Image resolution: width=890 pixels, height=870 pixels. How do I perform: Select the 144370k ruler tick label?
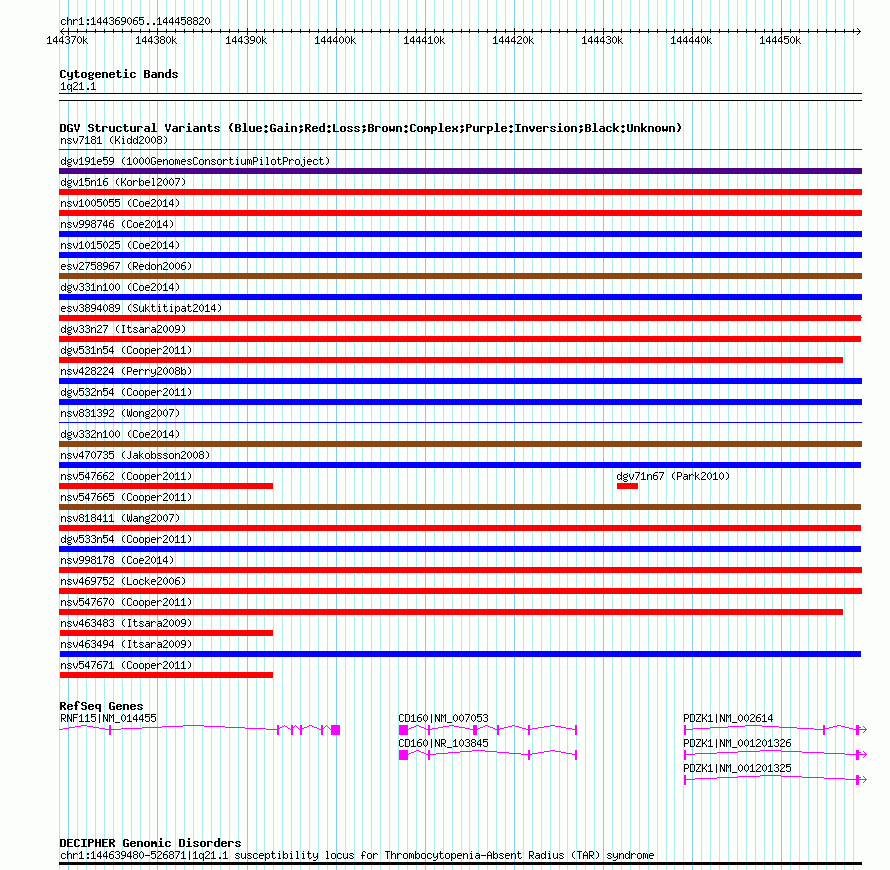pos(67,40)
